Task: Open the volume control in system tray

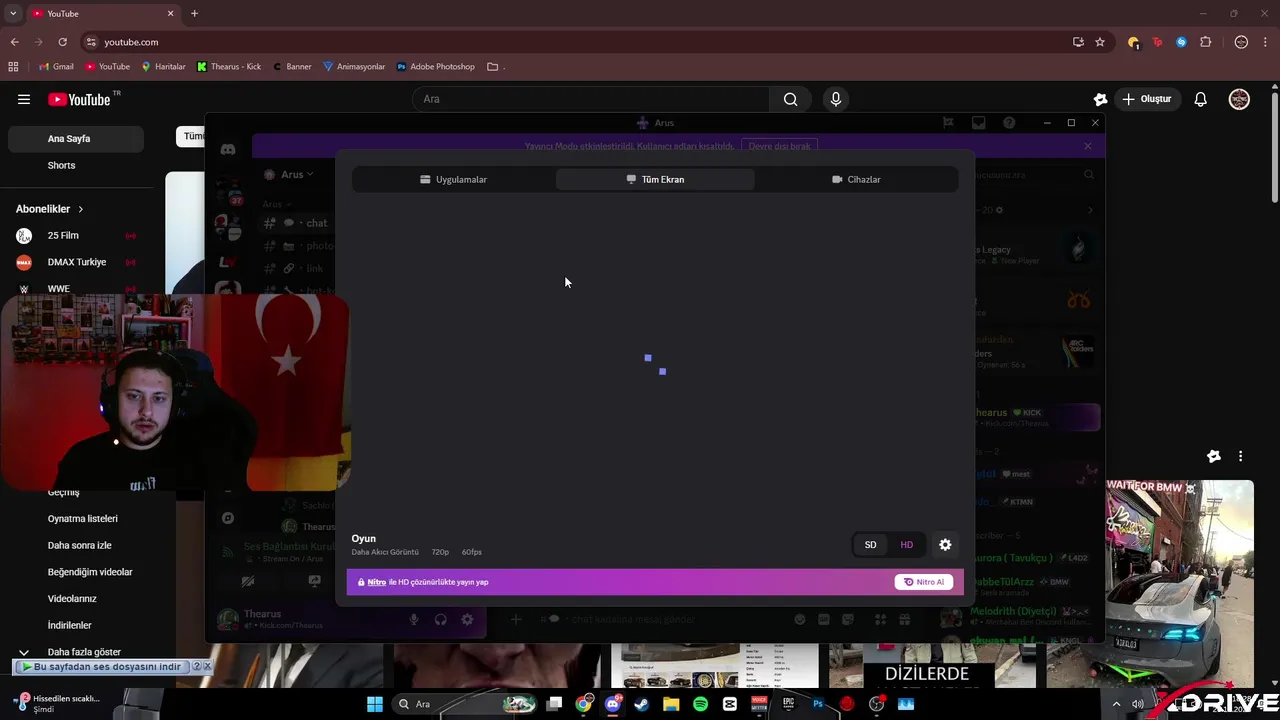Action: (x=1138, y=704)
